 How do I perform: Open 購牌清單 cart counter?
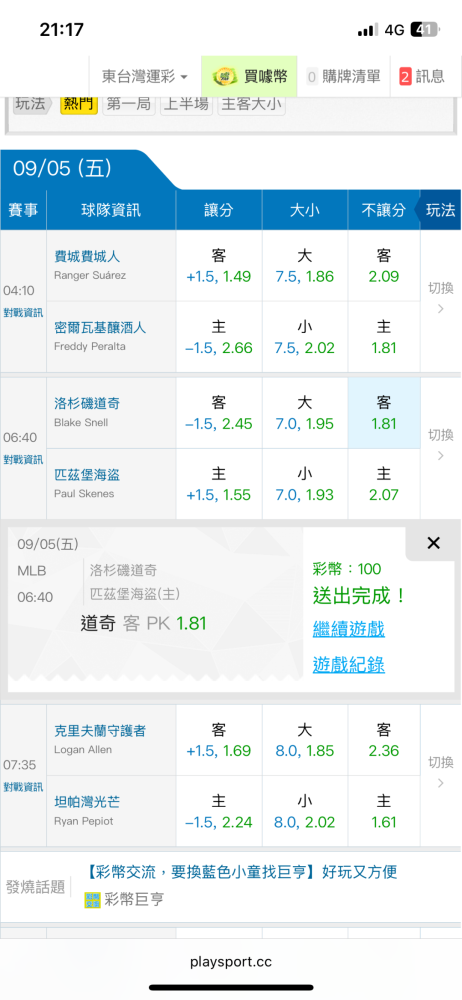click(x=313, y=77)
